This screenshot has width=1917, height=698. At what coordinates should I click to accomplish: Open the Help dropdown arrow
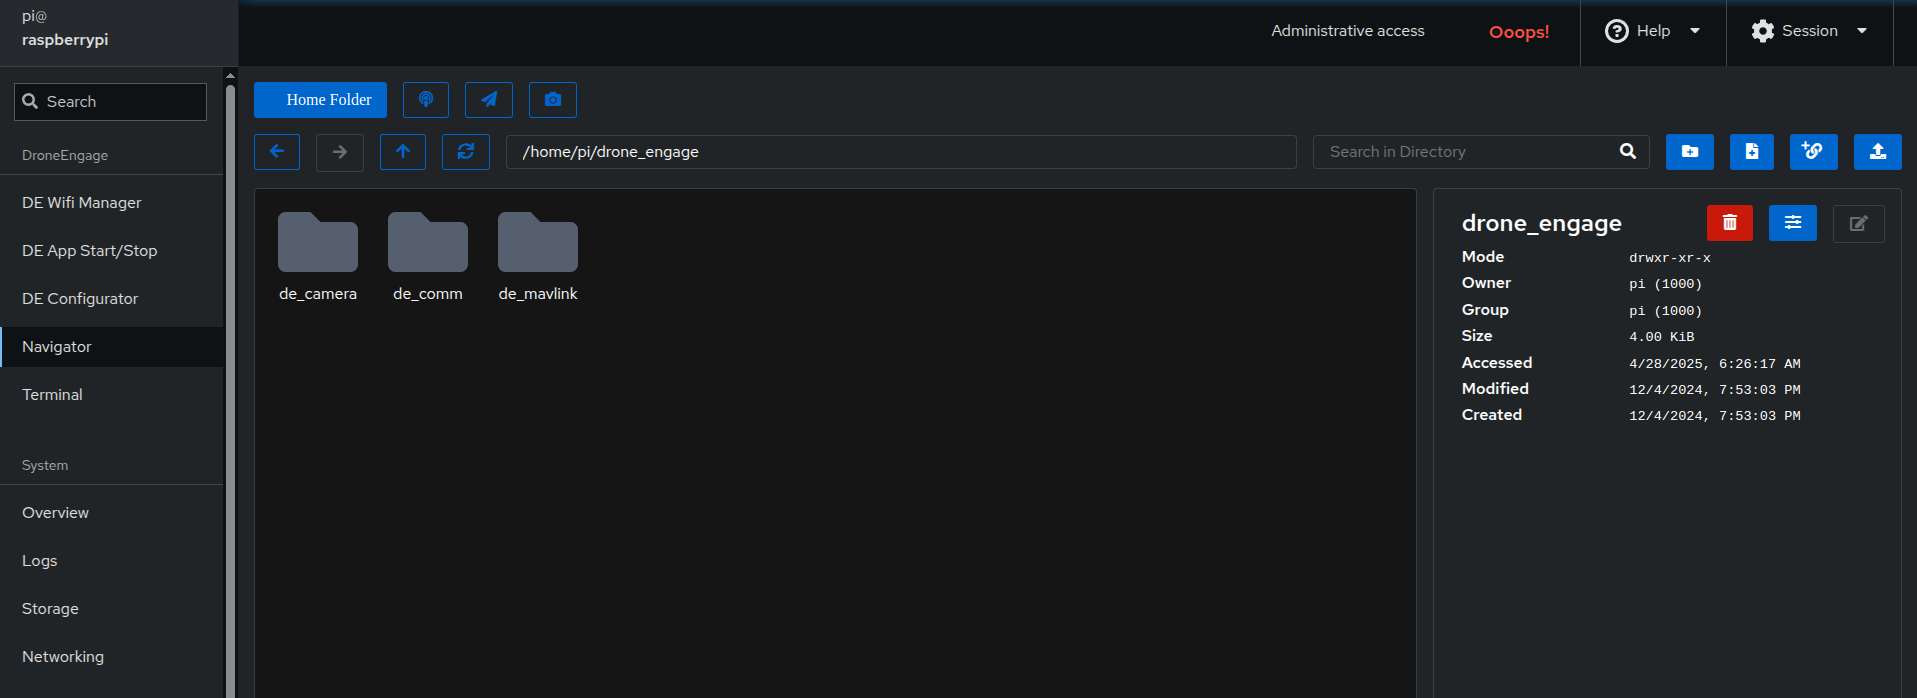[x=1695, y=31]
